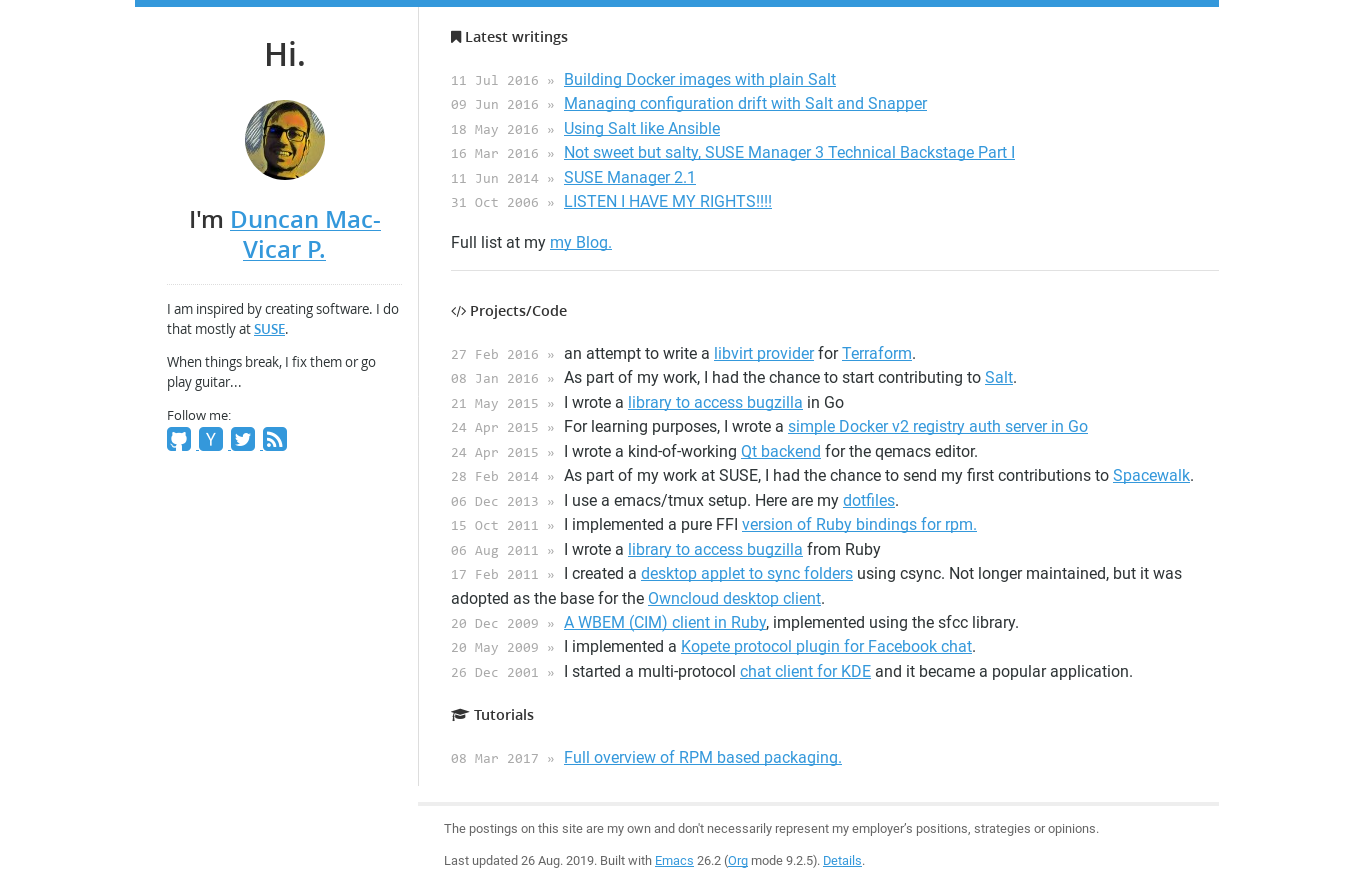Open 'simple Docker v2 registry auth server in Go'
This screenshot has width=1354, height=883.
click(938, 427)
